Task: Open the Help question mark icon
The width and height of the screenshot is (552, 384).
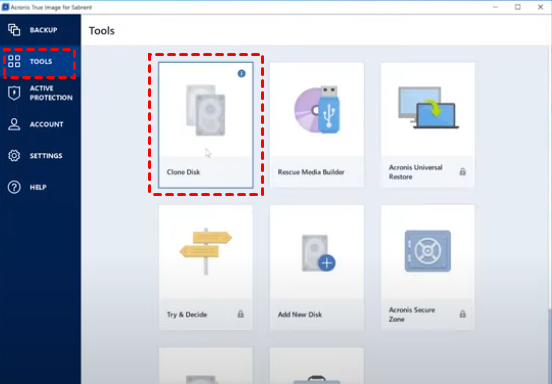Action: pos(14,187)
